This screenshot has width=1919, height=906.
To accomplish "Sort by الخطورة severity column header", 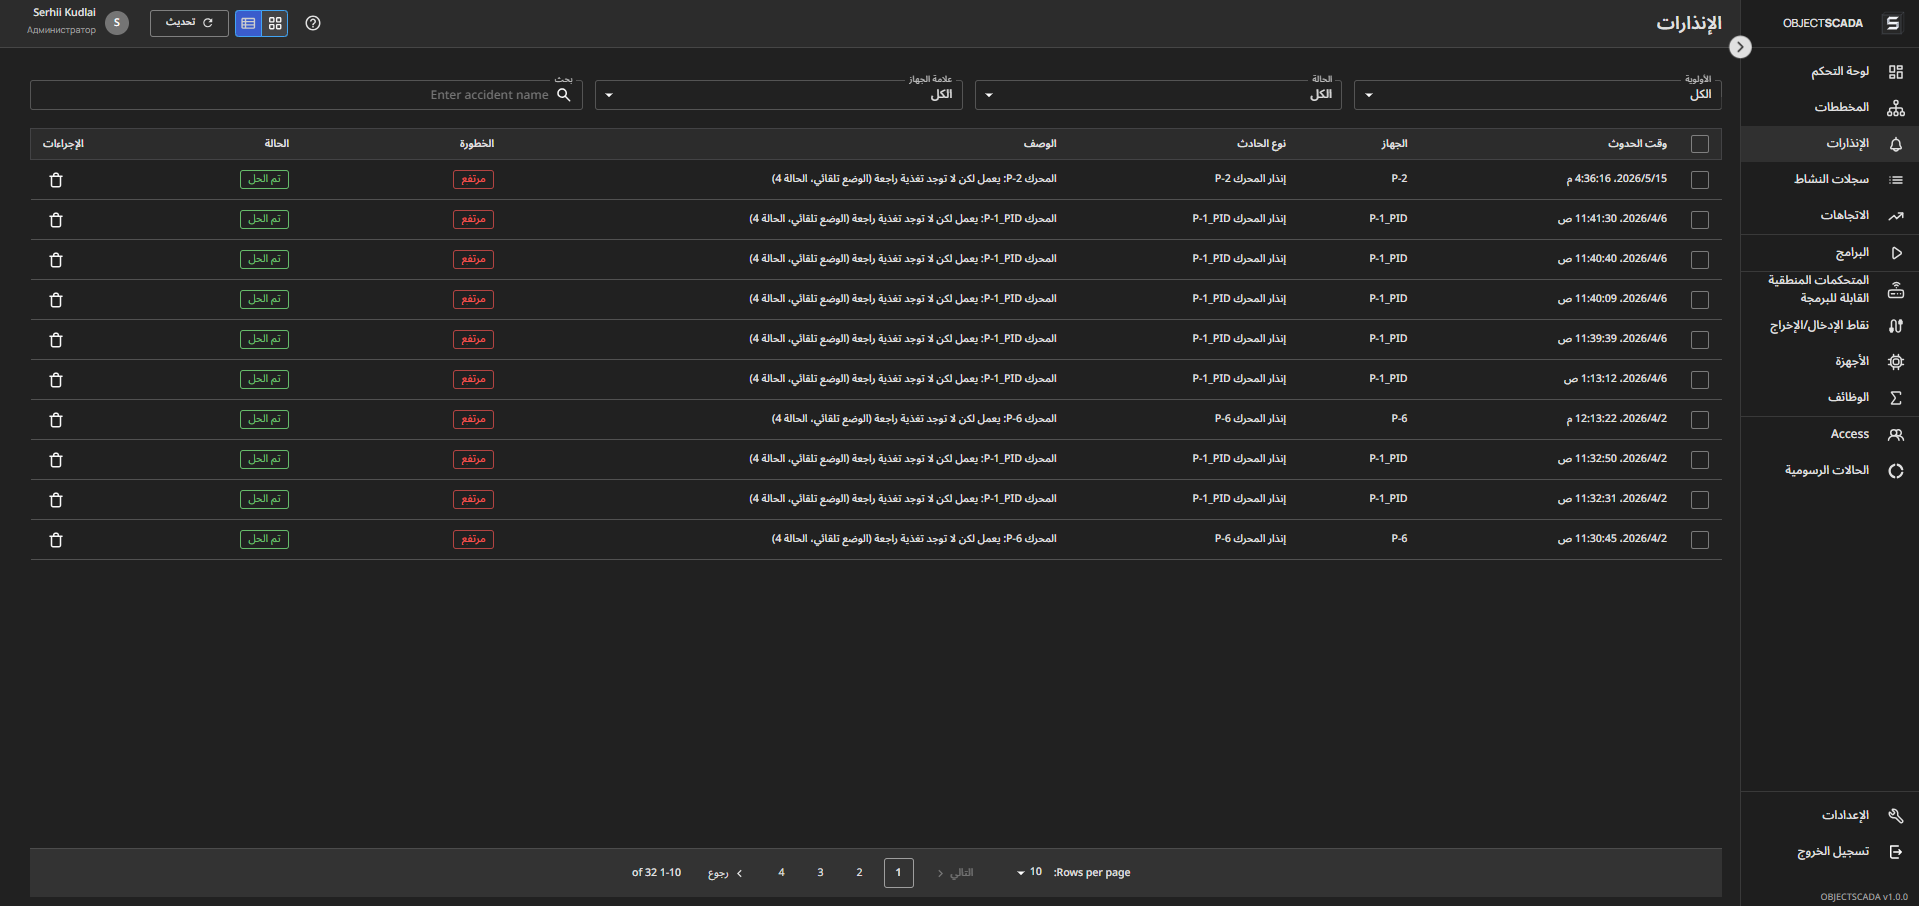I will pos(476,144).
